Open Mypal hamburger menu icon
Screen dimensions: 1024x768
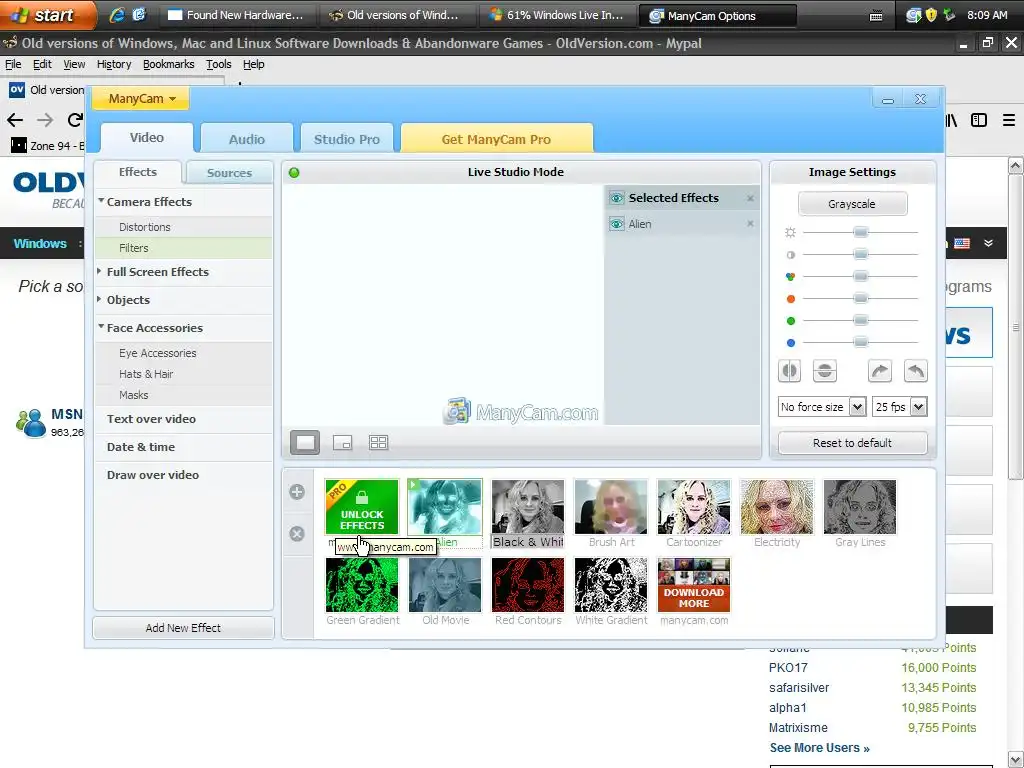click(x=1009, y=120)
